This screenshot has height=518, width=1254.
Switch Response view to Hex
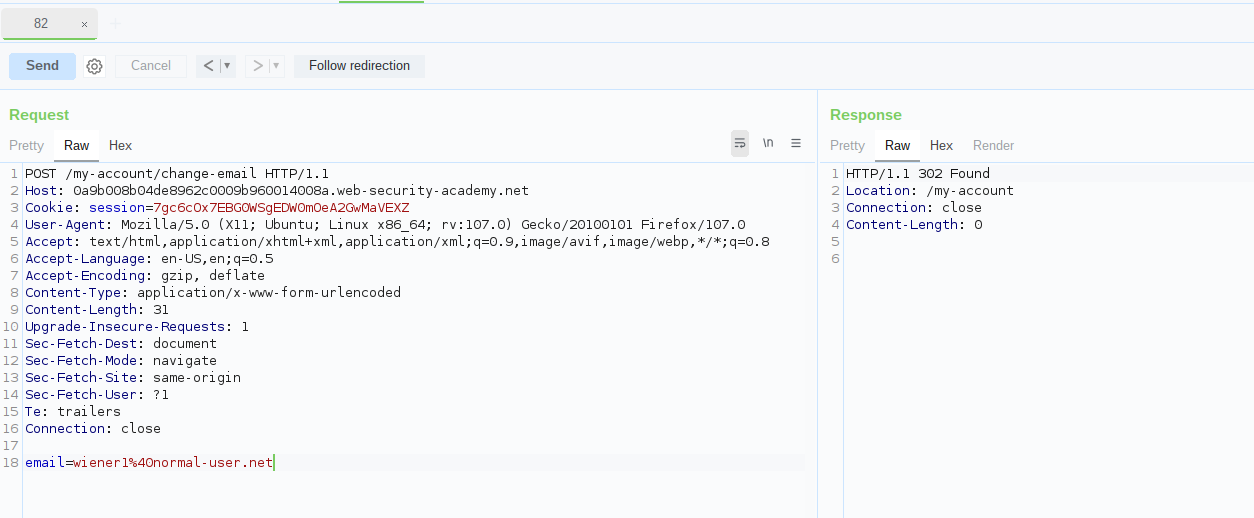(942, 146)
